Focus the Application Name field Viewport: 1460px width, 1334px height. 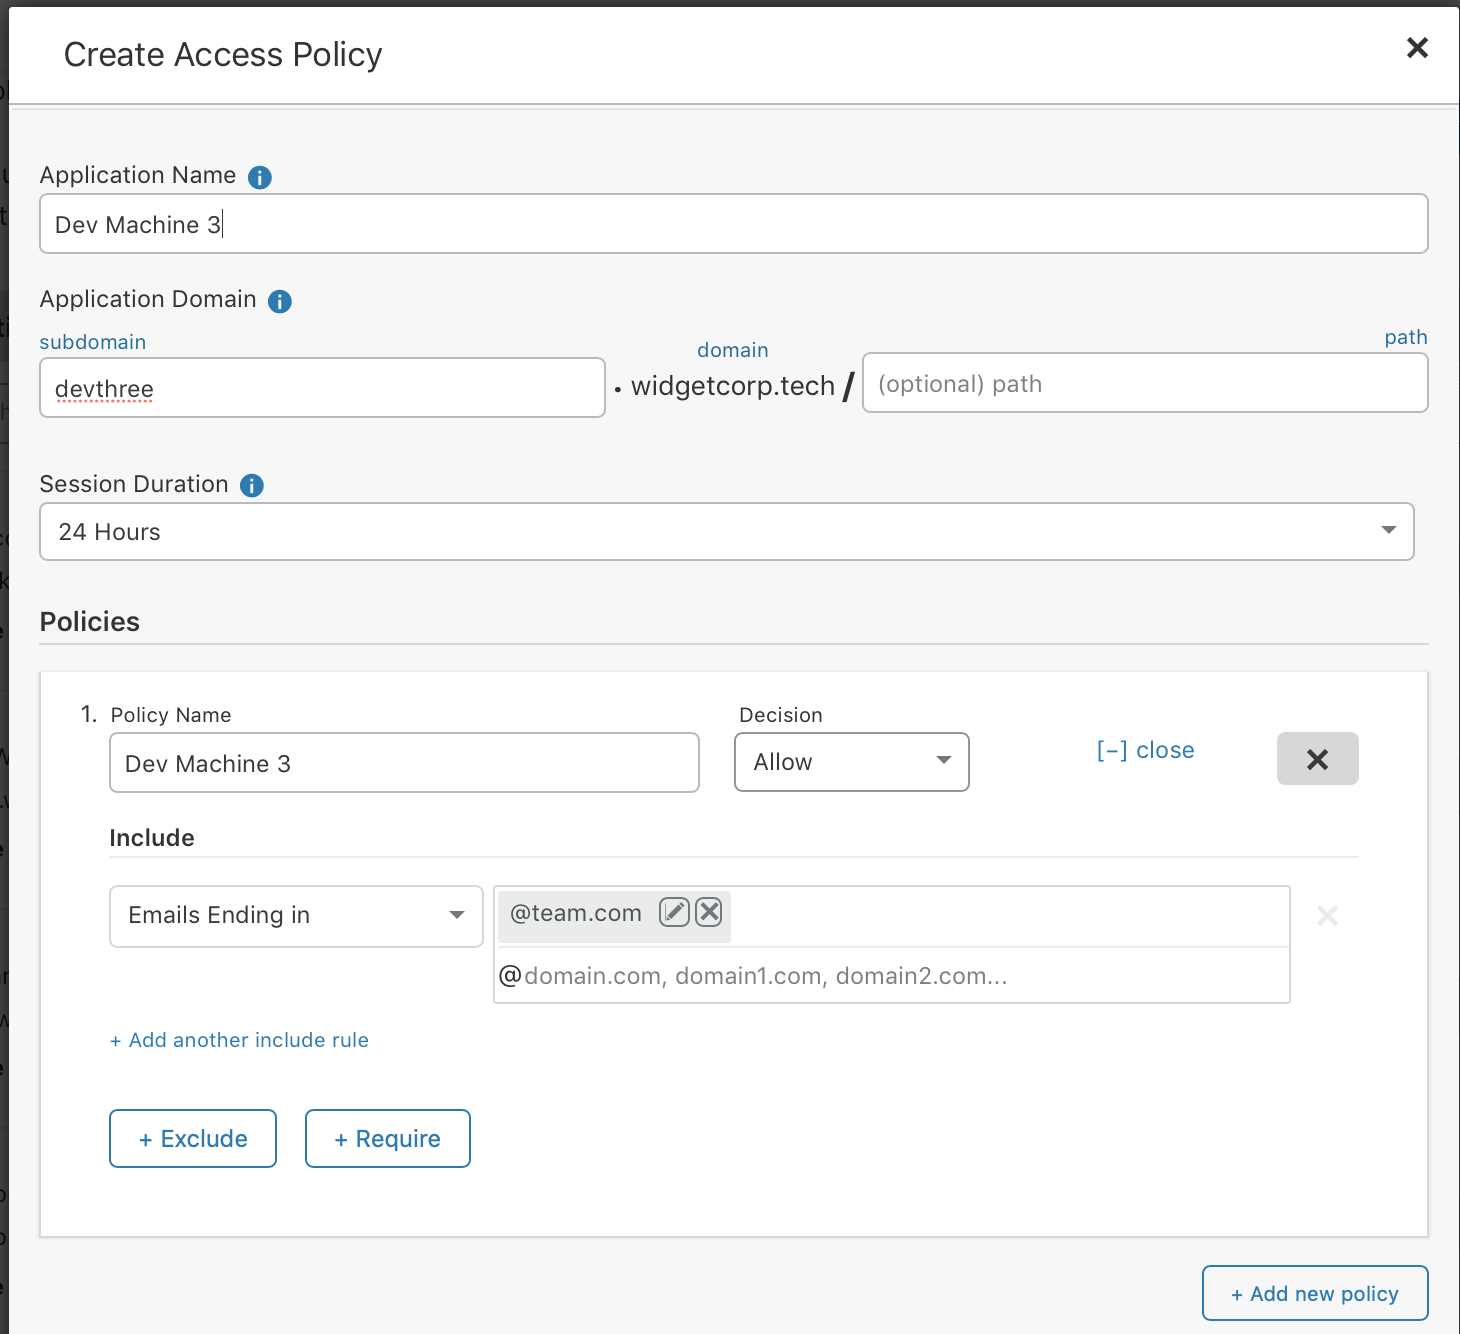pyautogui.click(x=734, y=224)
